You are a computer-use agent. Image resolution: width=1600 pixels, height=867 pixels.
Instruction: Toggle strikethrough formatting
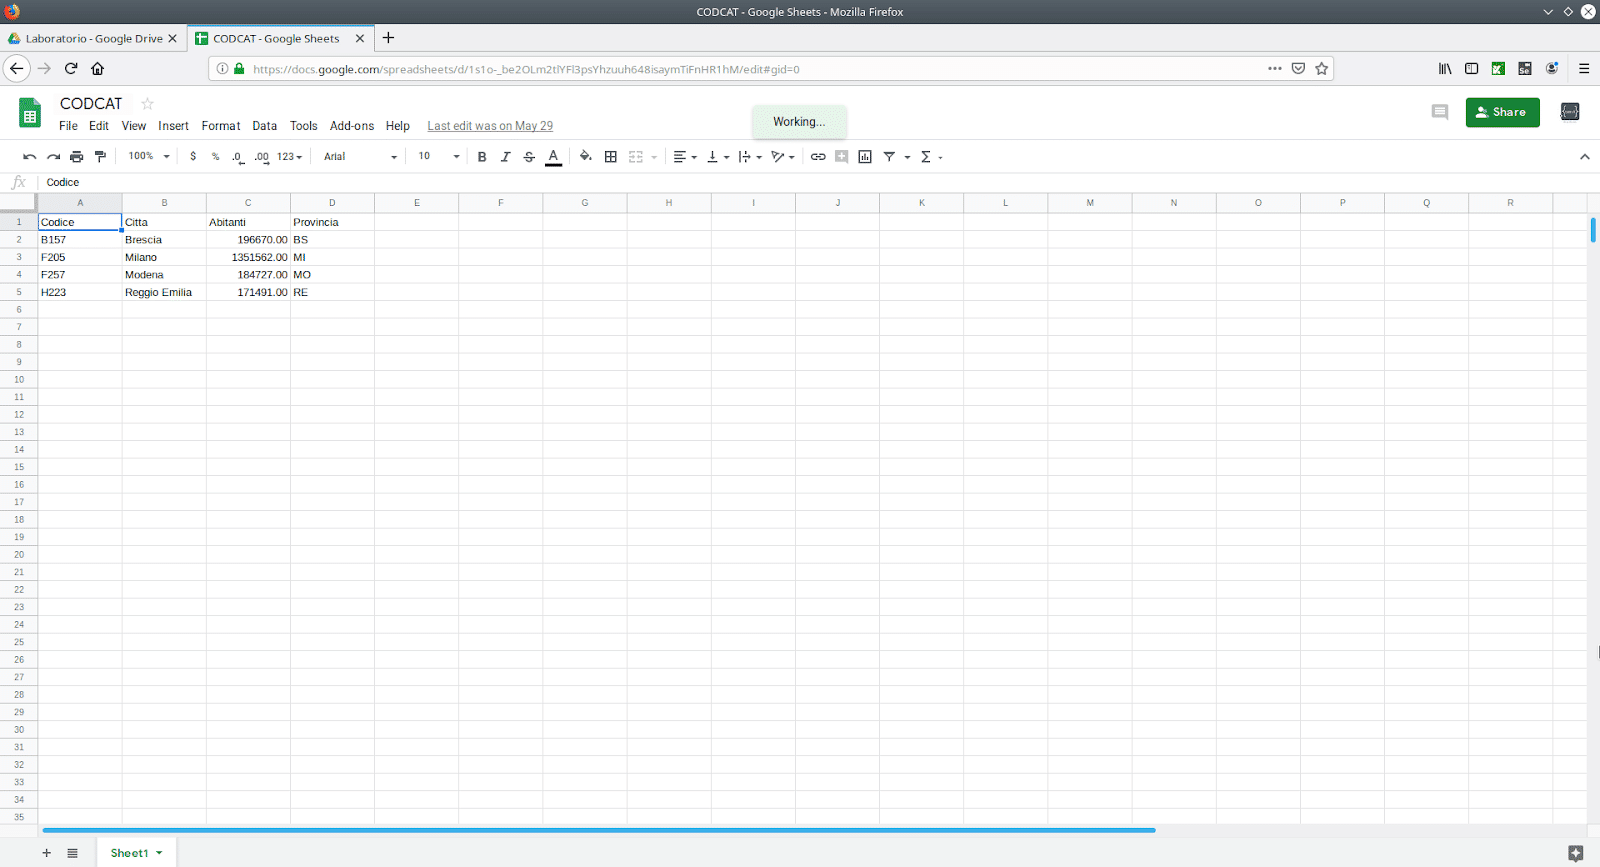[529, 157]
